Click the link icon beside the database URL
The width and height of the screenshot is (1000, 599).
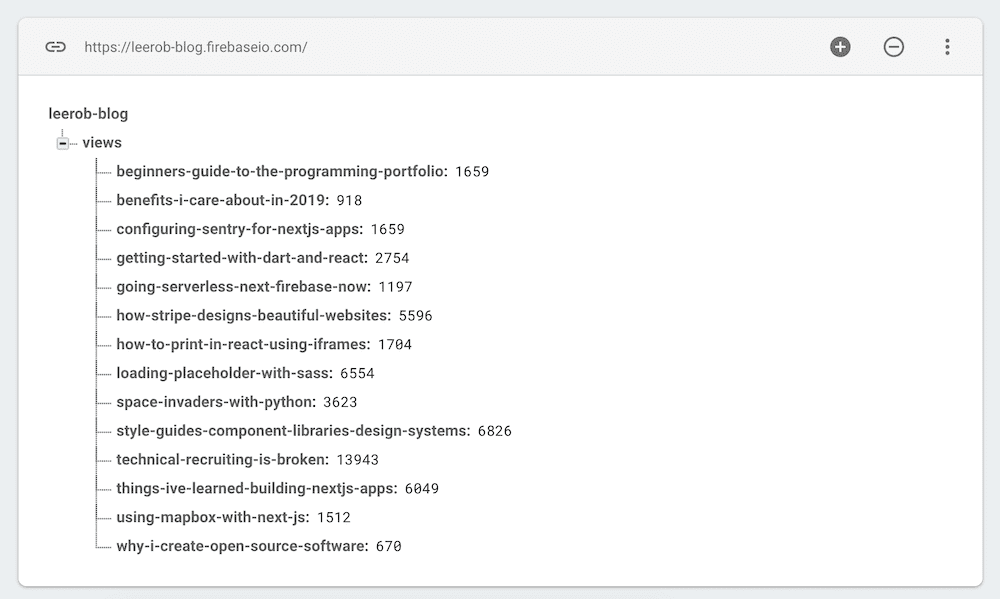[x=56, y=46]
